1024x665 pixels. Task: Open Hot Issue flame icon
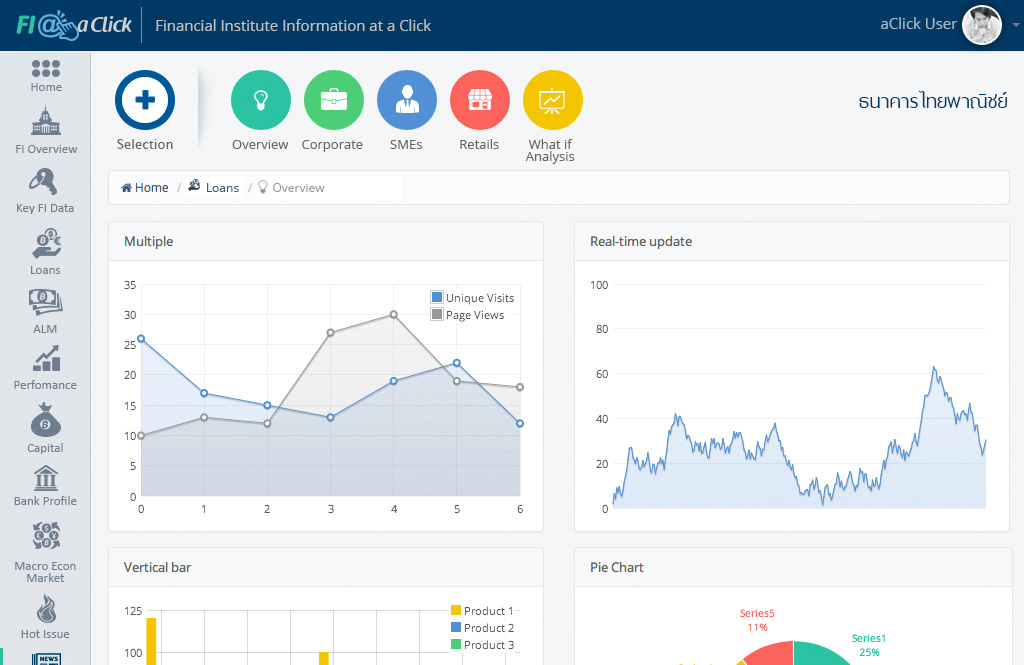[46, 609]
